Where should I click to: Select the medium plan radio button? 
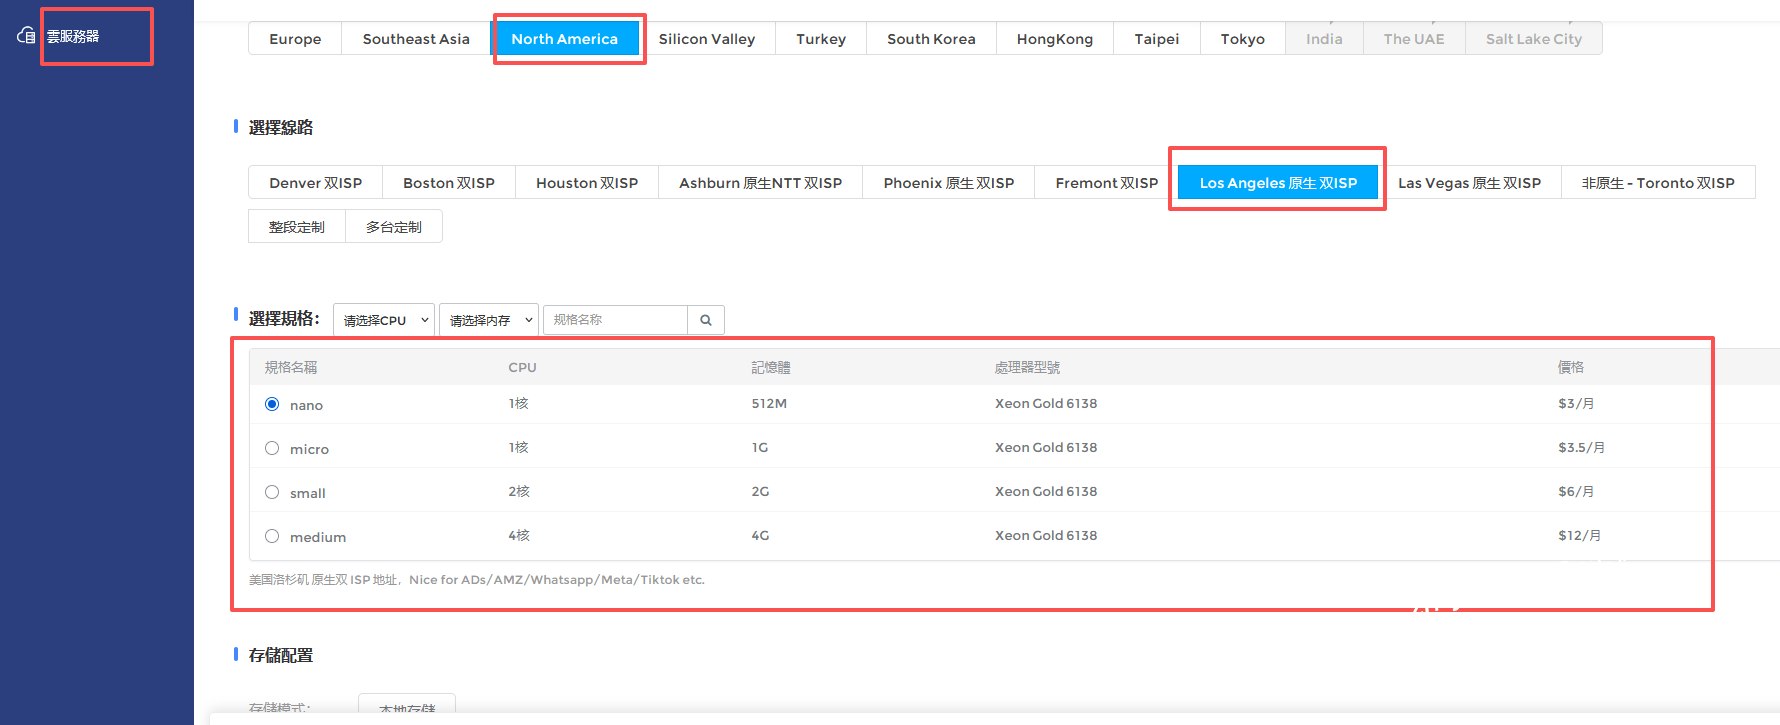click(x=272, y=536)
